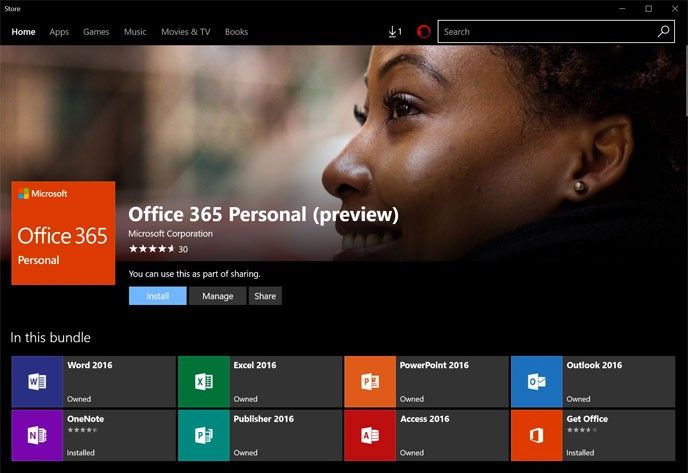Open the user account avatar
The image size is (688, 473).
[423, 32]
